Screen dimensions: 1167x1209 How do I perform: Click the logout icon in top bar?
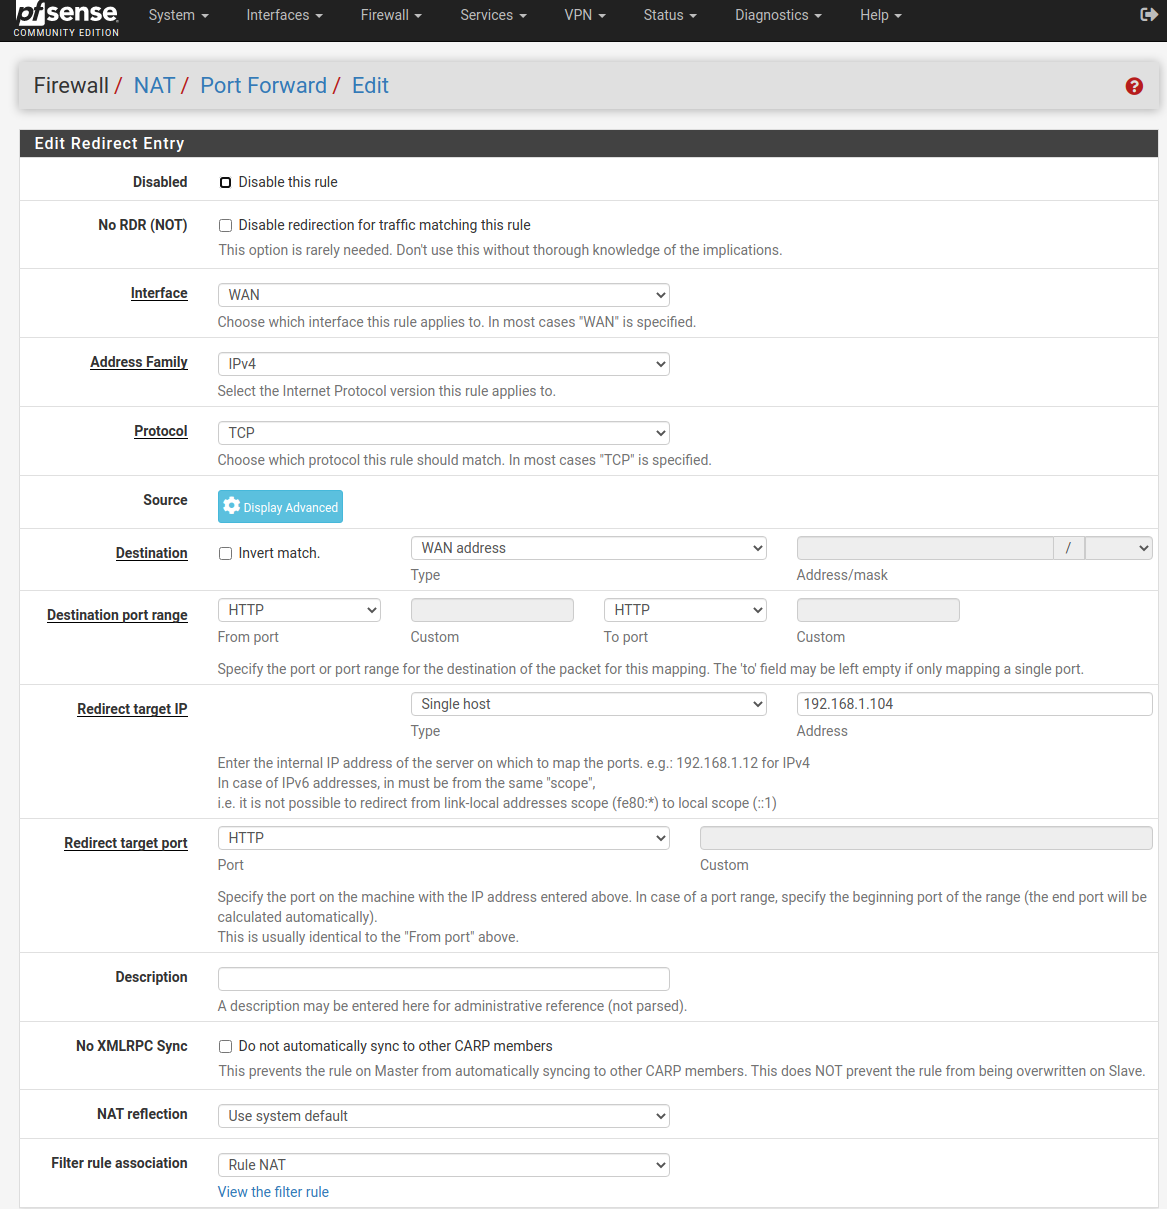1148,15
